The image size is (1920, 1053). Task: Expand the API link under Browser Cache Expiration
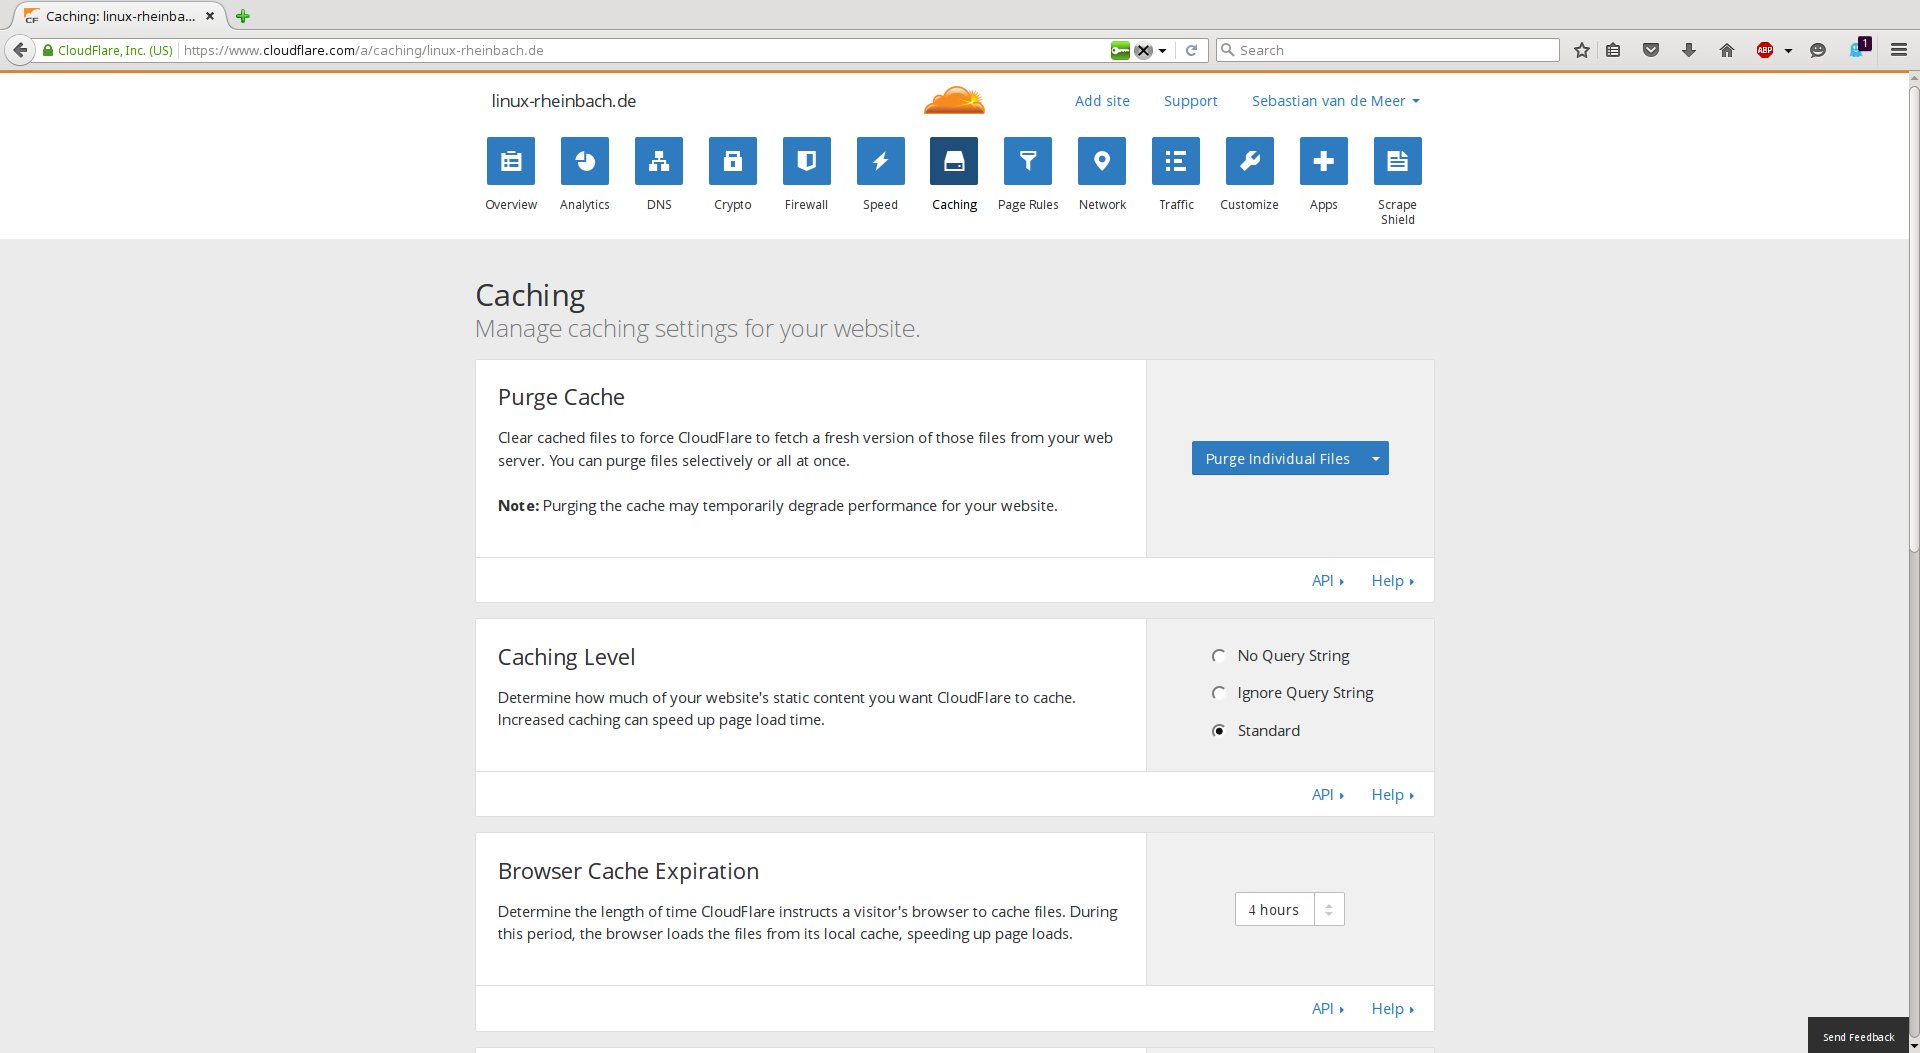click(x=1328, y=1009)
